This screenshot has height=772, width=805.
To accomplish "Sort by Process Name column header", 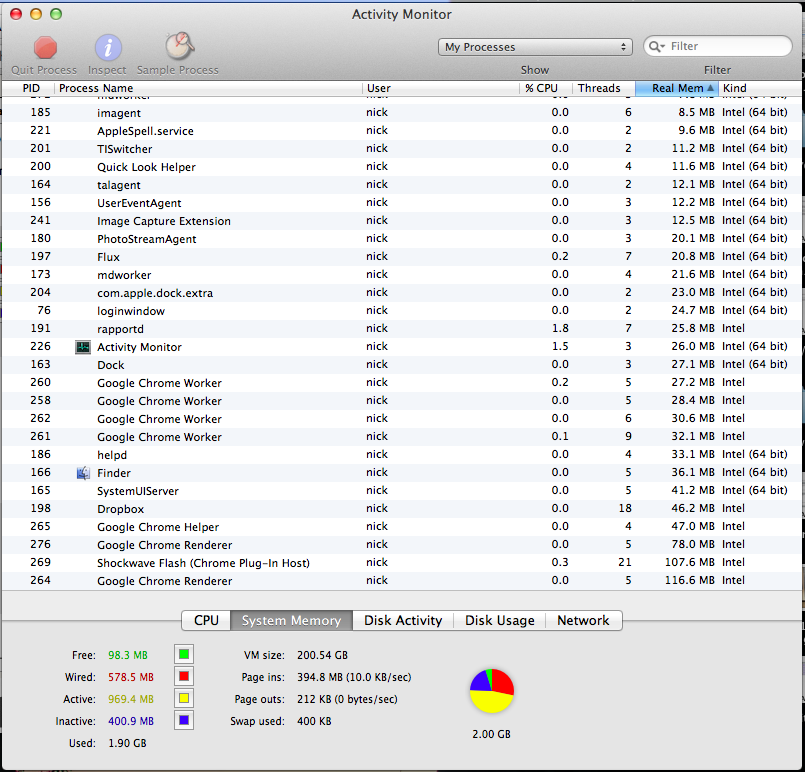I will coord(208,88).
